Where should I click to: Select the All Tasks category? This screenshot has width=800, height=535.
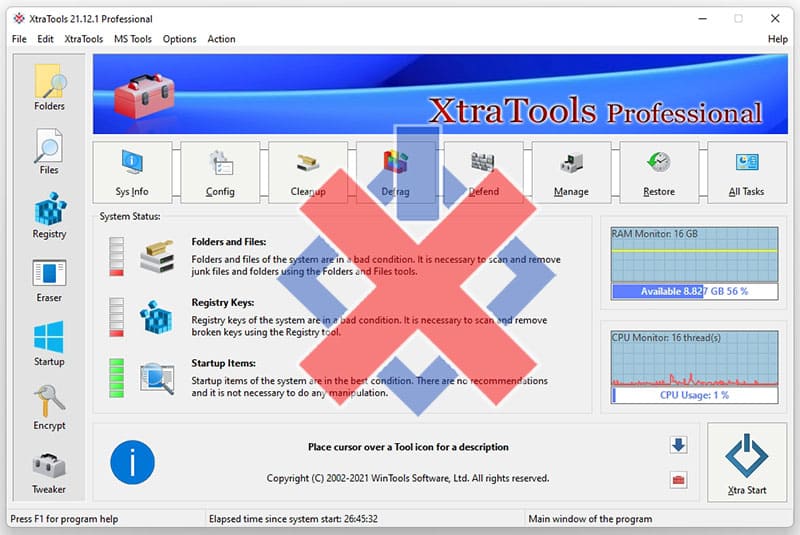coord(746,173)
